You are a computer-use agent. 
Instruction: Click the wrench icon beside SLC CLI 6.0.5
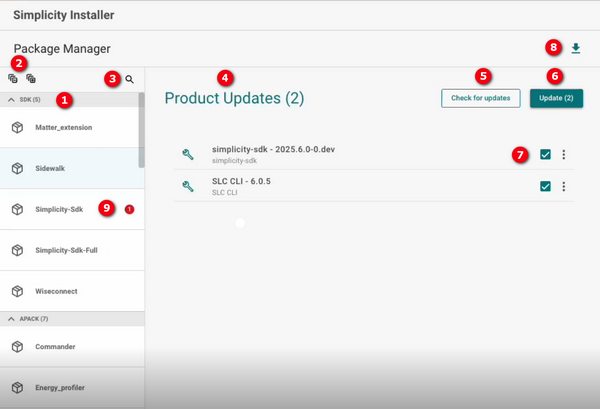click(x=188, y=186)
